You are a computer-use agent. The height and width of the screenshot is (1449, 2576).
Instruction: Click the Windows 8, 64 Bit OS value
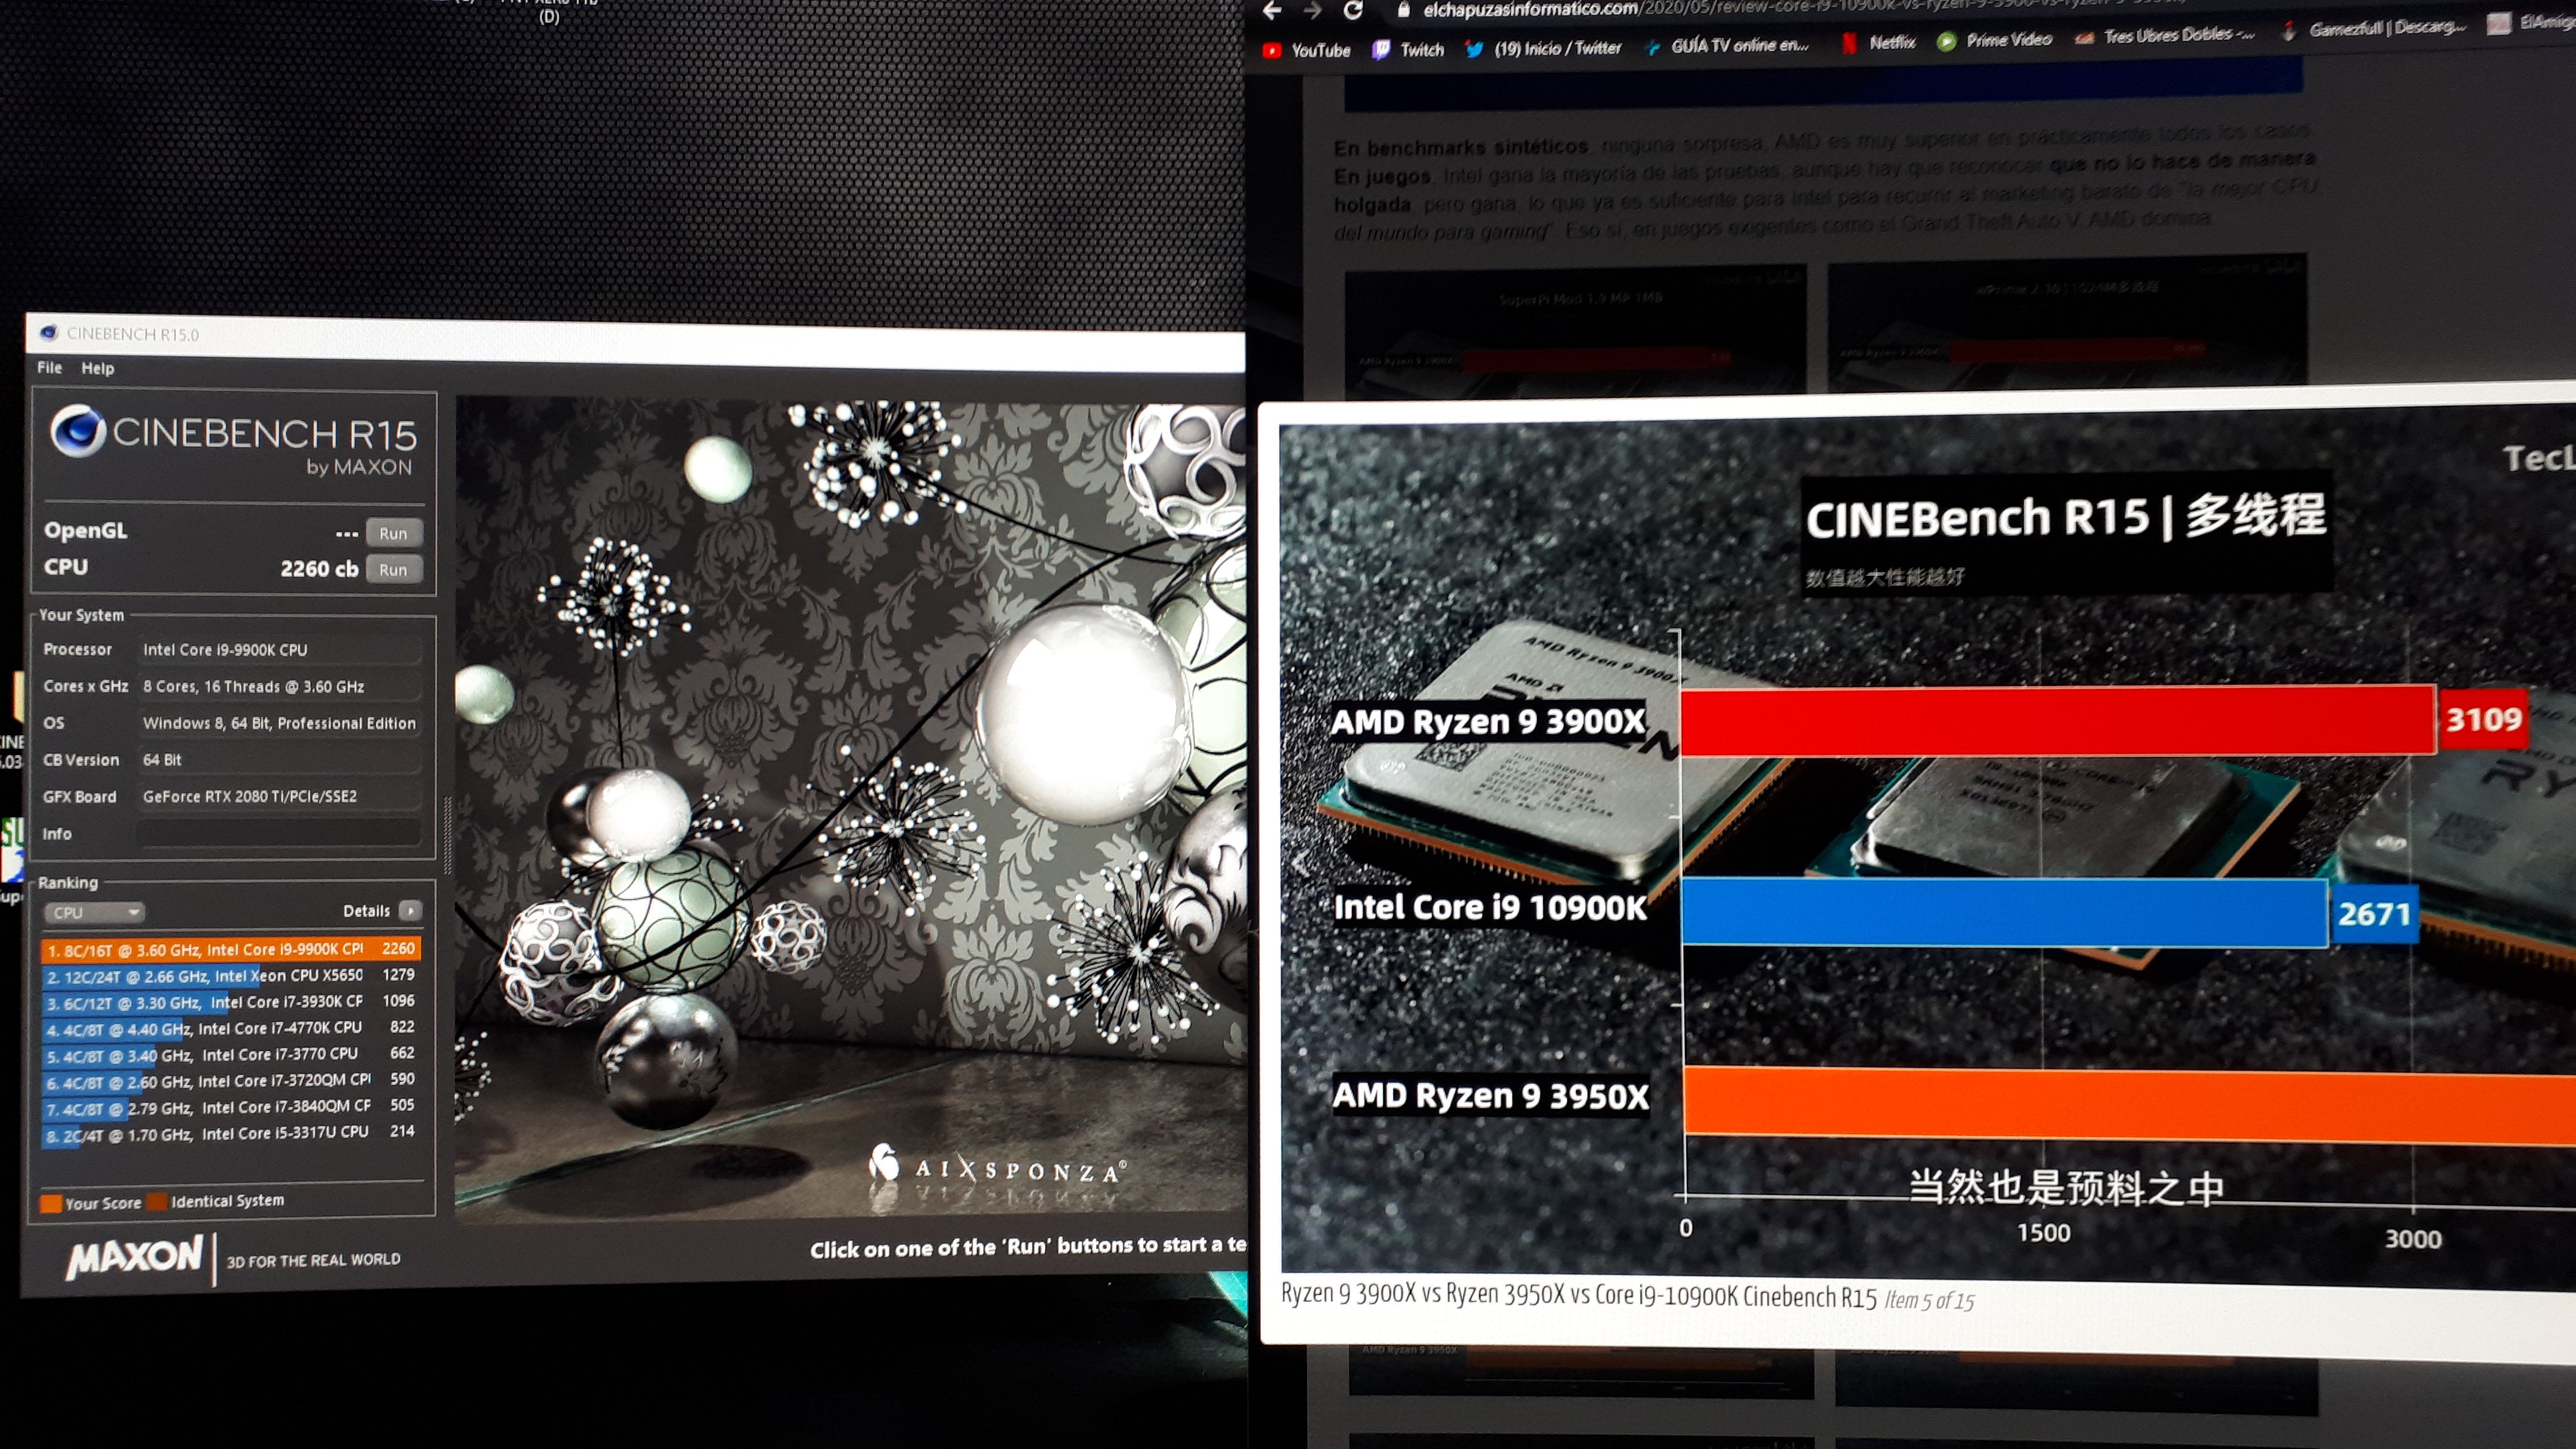(x=279, y=724)
